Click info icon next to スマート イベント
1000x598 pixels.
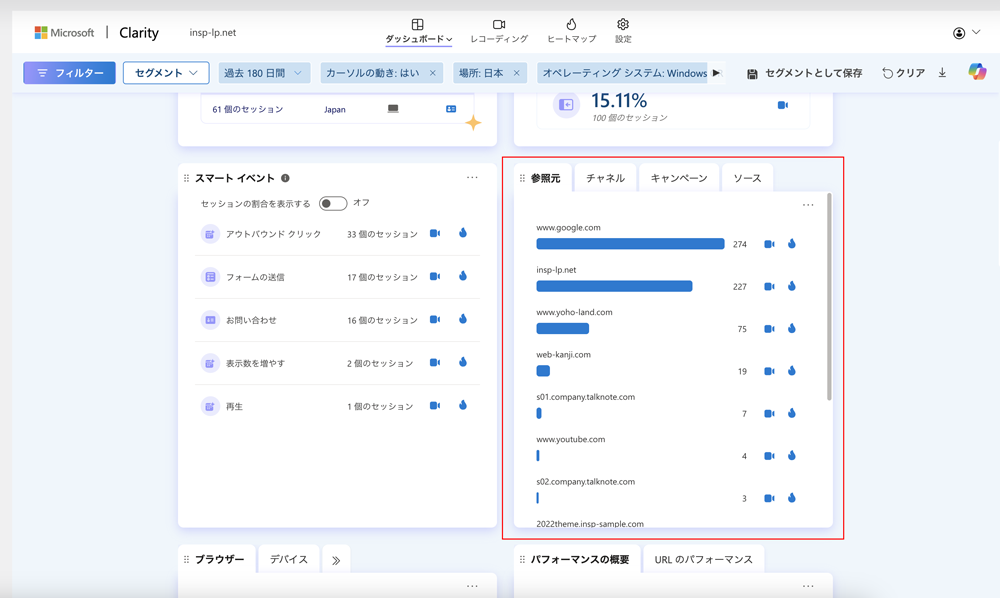285,178
